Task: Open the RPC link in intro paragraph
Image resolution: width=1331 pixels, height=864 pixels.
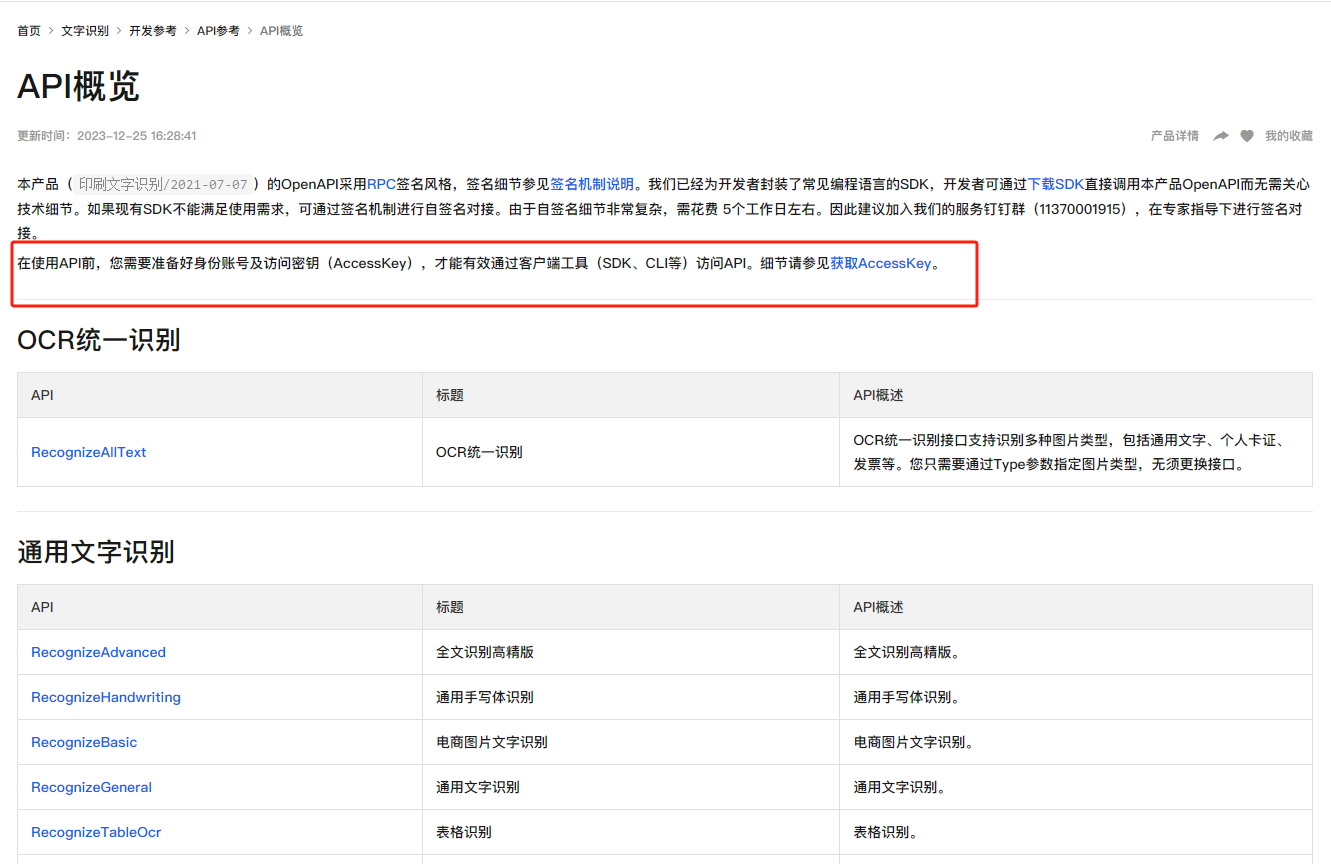Action: [x=381, y=184]
